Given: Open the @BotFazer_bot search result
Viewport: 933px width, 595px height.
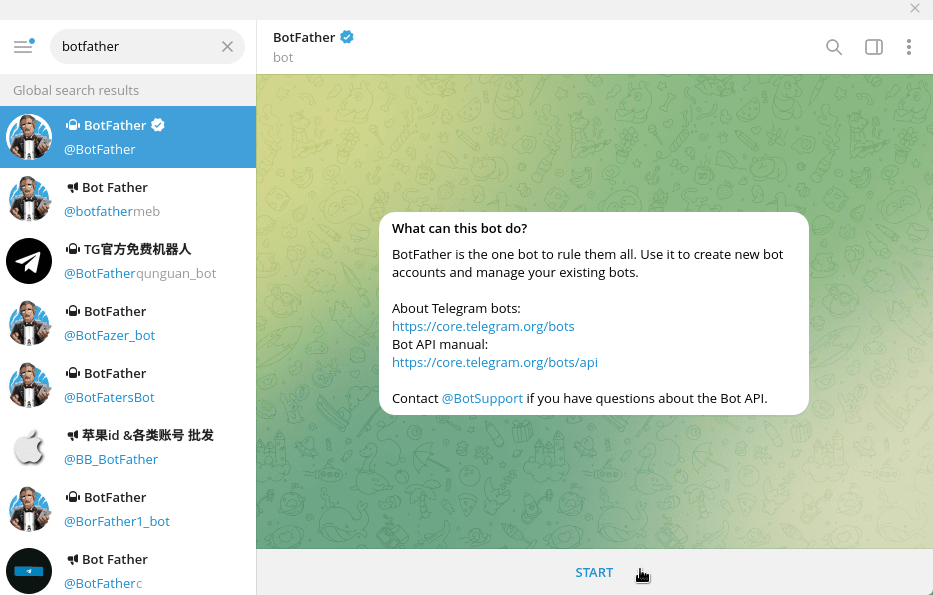Looking at the screenshot, I should (x=128, y=322).
